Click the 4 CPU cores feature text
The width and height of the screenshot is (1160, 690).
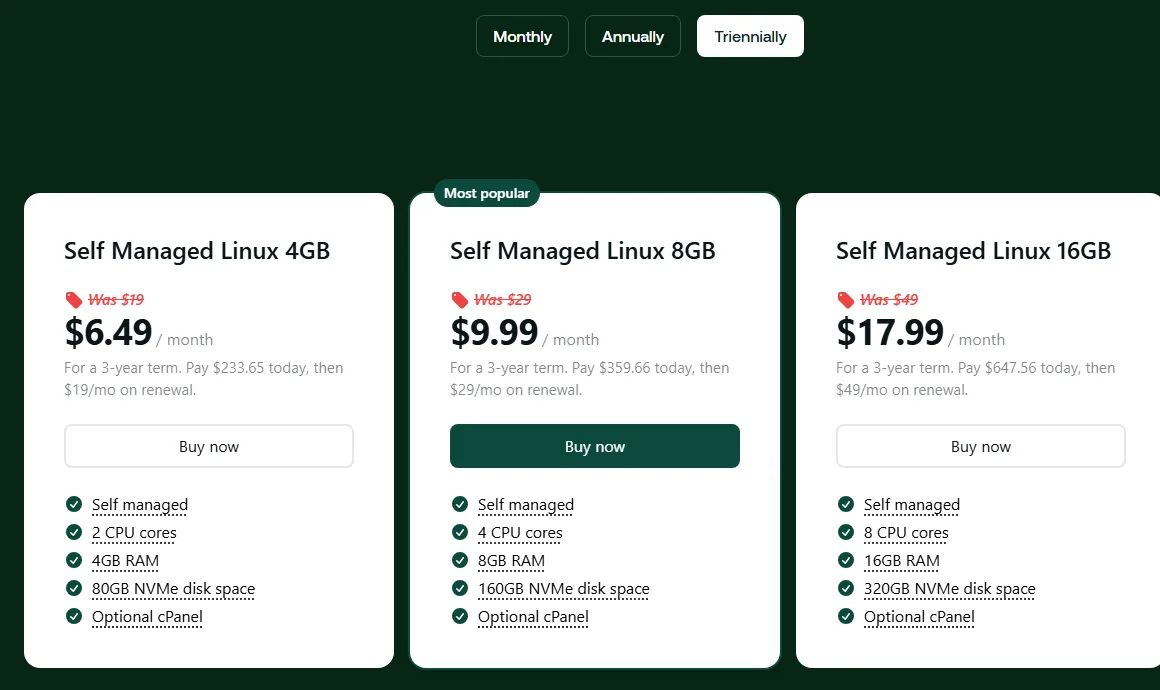click(520, 532)
